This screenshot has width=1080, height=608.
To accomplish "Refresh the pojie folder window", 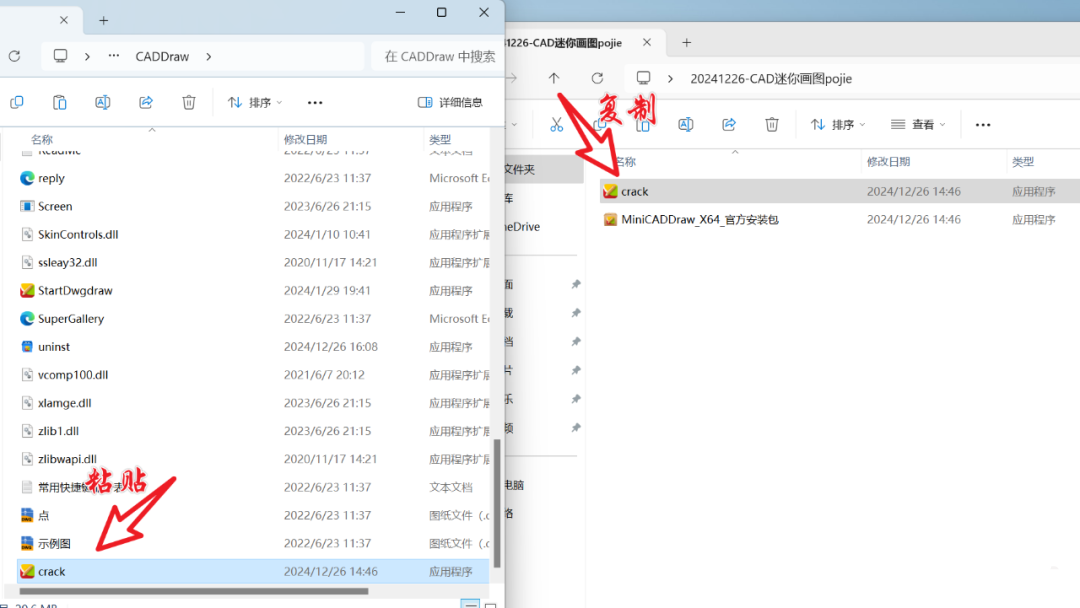I will (x=597, y=78).
